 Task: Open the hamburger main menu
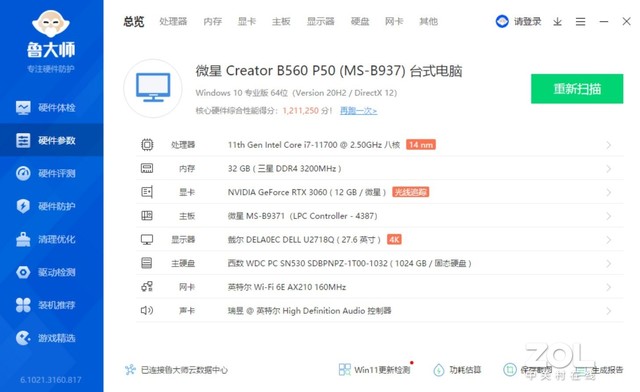580,22
